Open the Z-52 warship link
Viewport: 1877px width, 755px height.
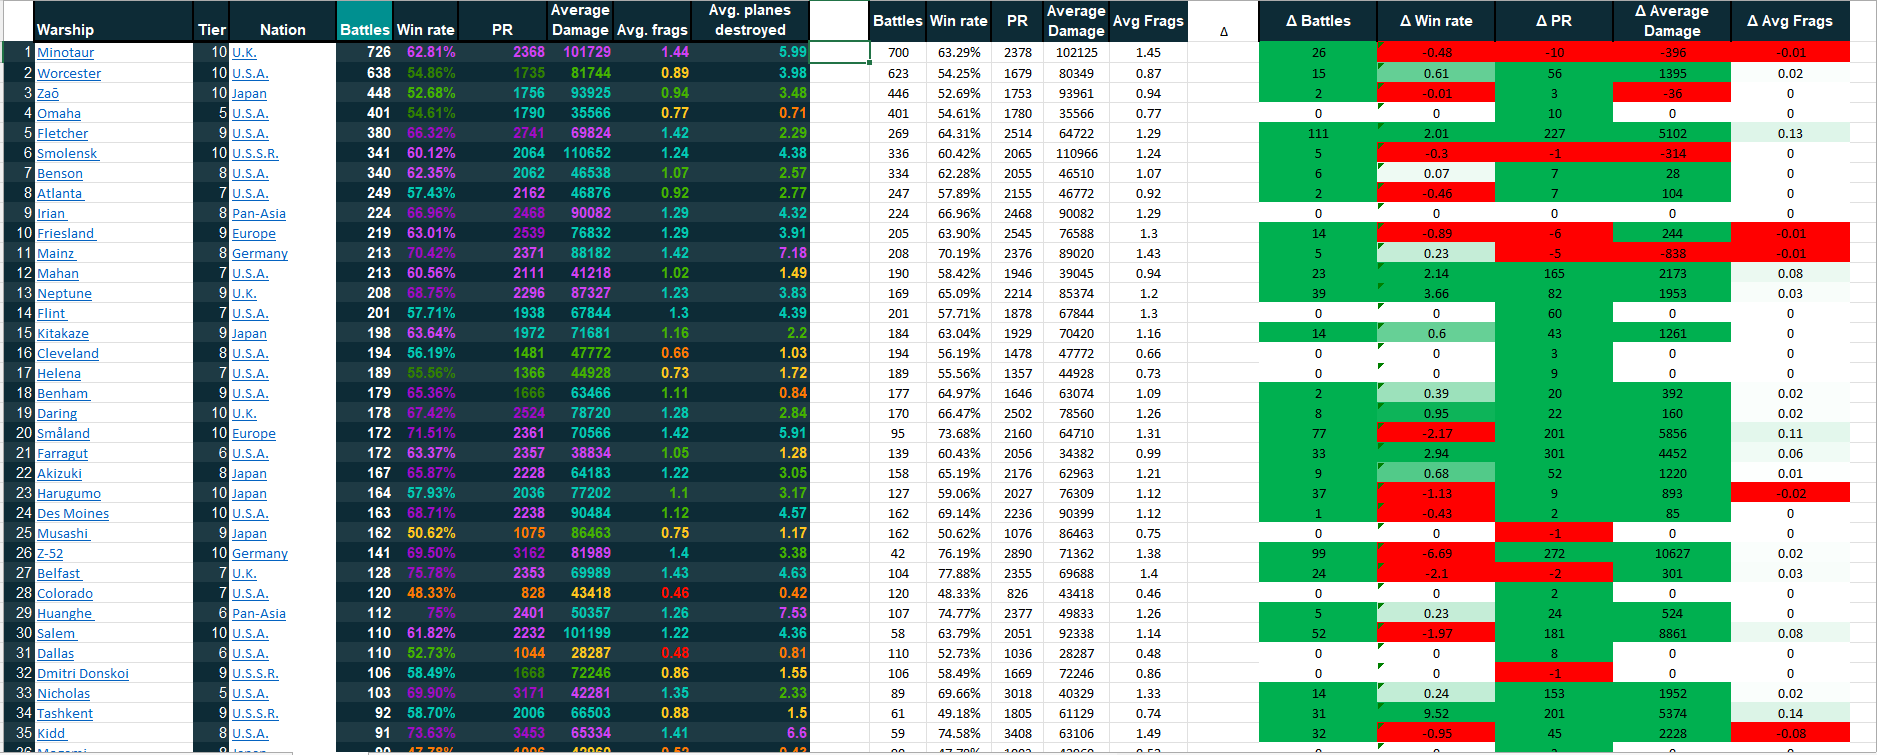point(50,553)
